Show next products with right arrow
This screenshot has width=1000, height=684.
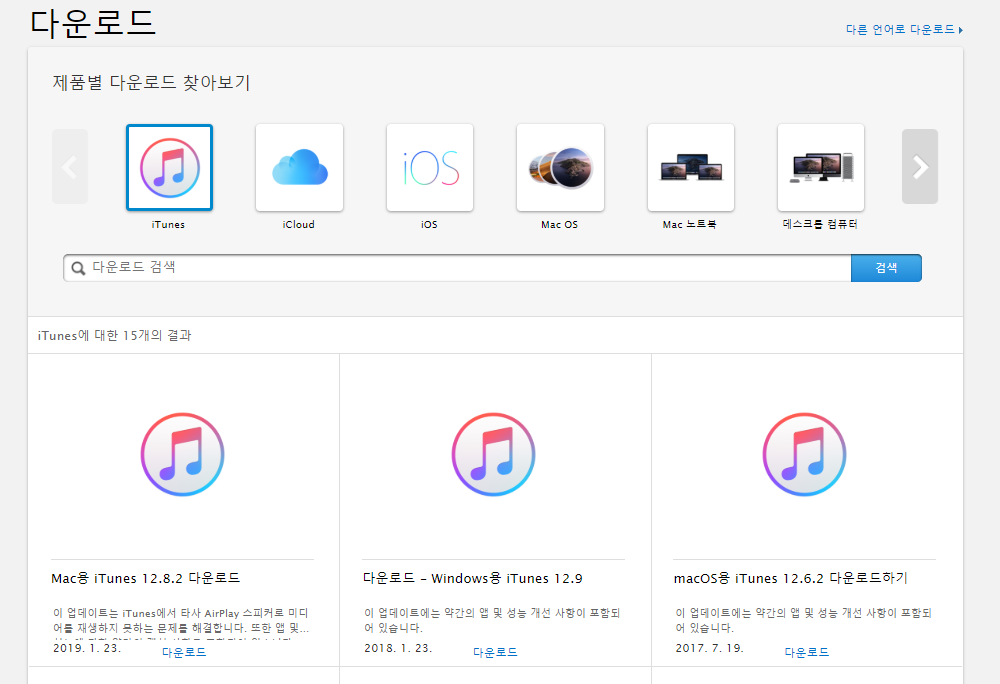coord(920,166)
